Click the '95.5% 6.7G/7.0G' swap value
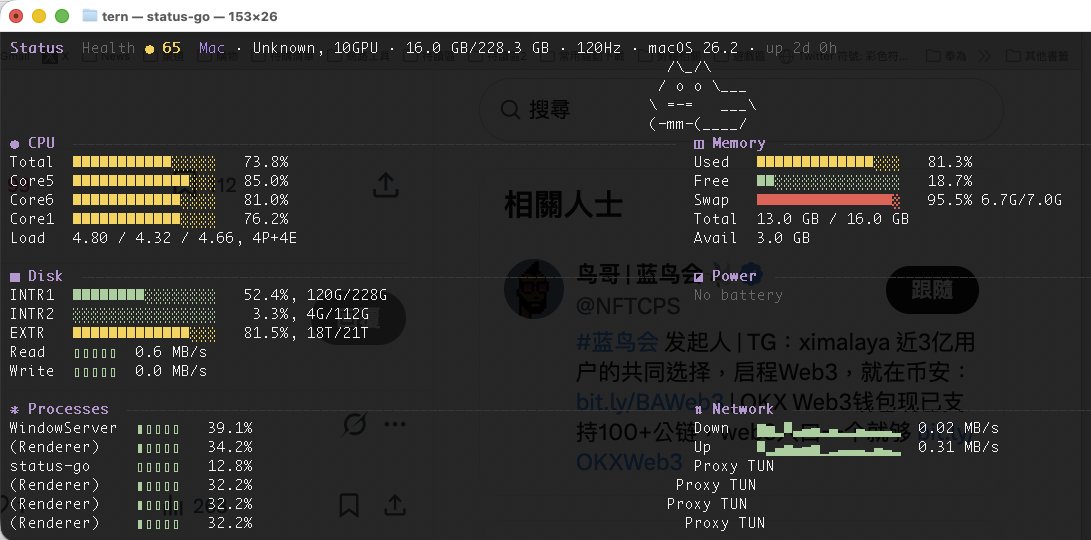1091x540 pixels. pyautogui.click(x=995, y=200)
